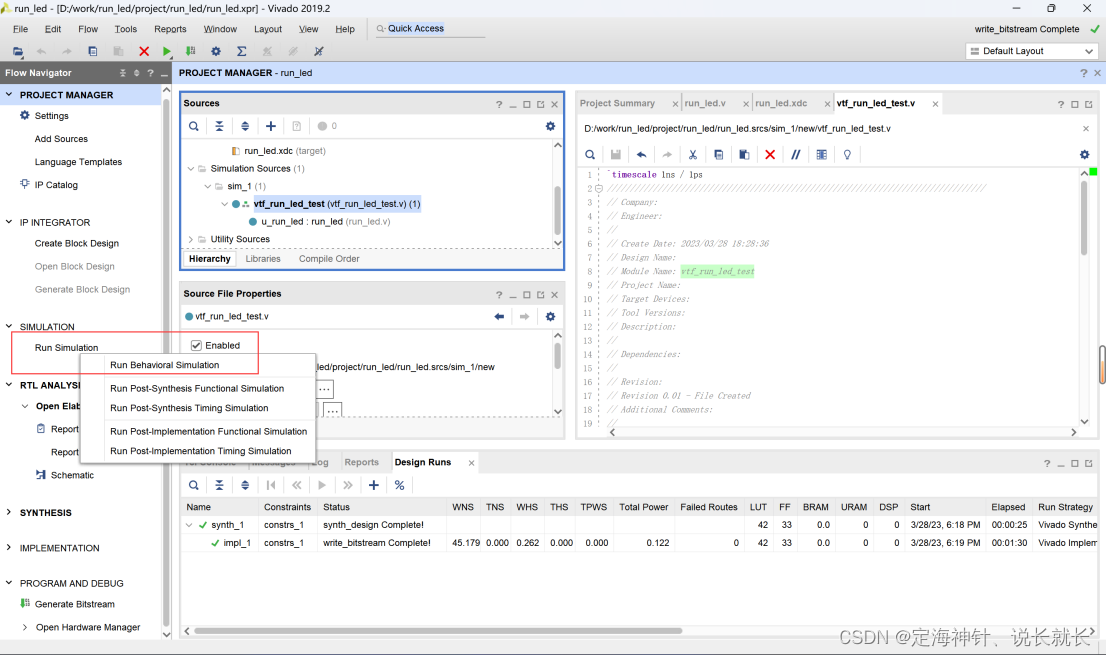
Task: Switch to the Libraries tab
Action: 262,259
